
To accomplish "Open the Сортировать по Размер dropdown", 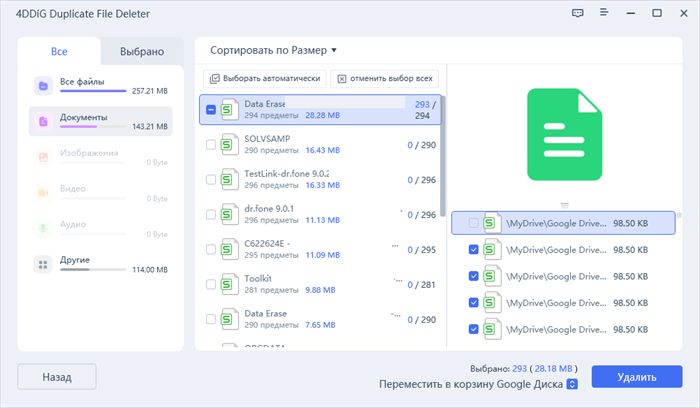I will pos(273,50).
